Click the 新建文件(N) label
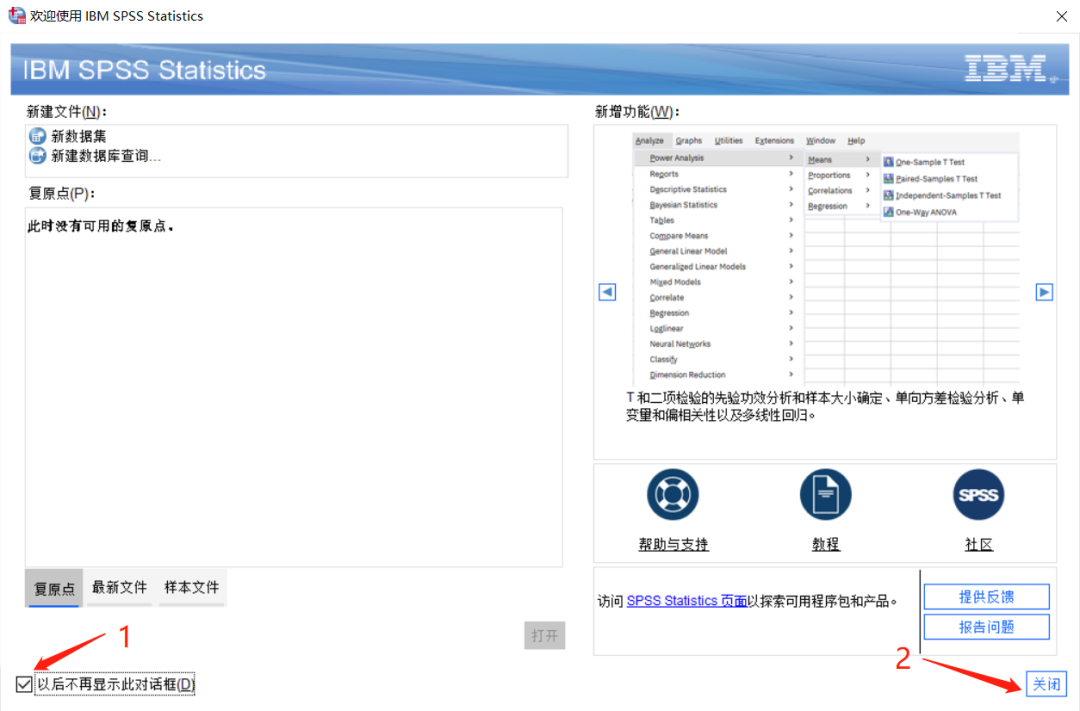Image resolution: width=1080 pixels, height=711 pixels. [66, 112]
